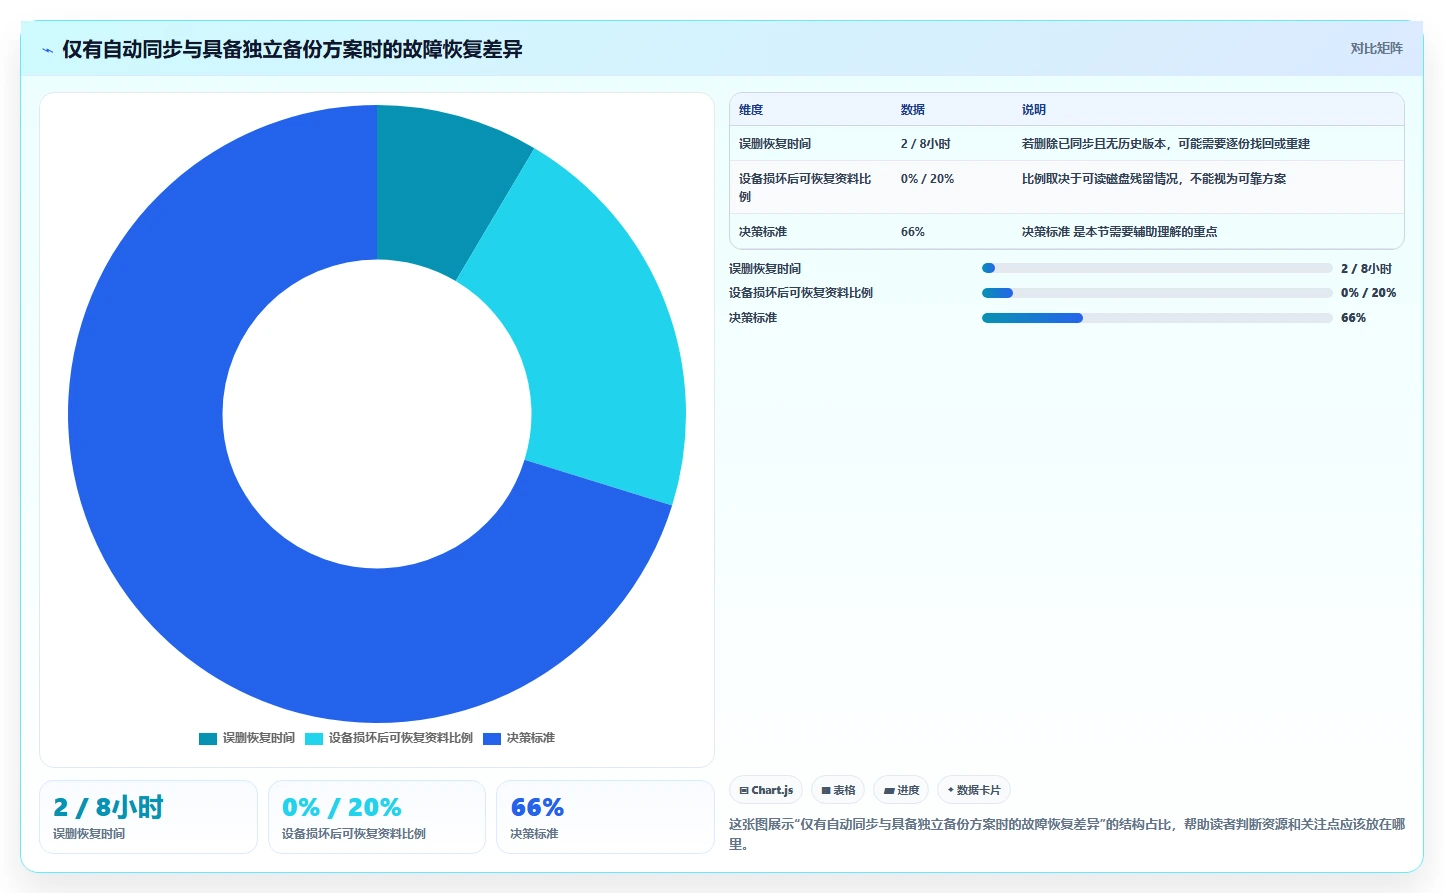1444x893 pixels.
Task: Click the 0% / 20% value beside progress bar
Action: [x=1368, y=293]
